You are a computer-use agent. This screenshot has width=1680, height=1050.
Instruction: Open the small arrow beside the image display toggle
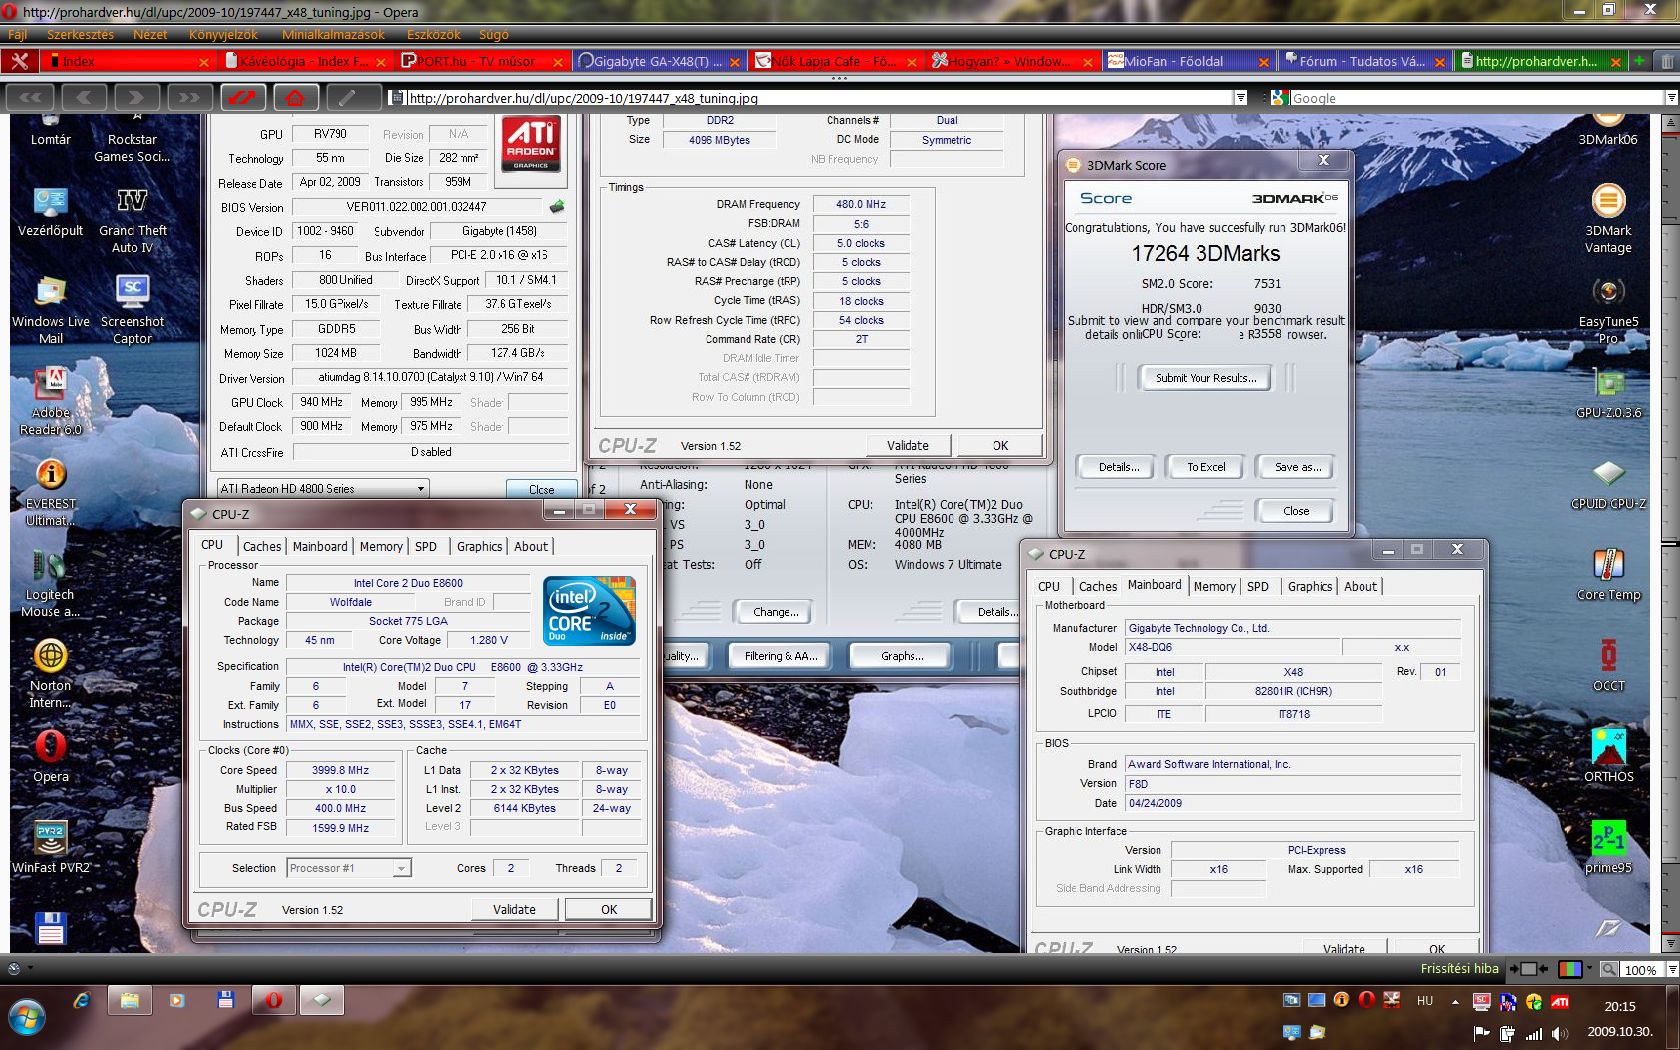coord(1589,969)
